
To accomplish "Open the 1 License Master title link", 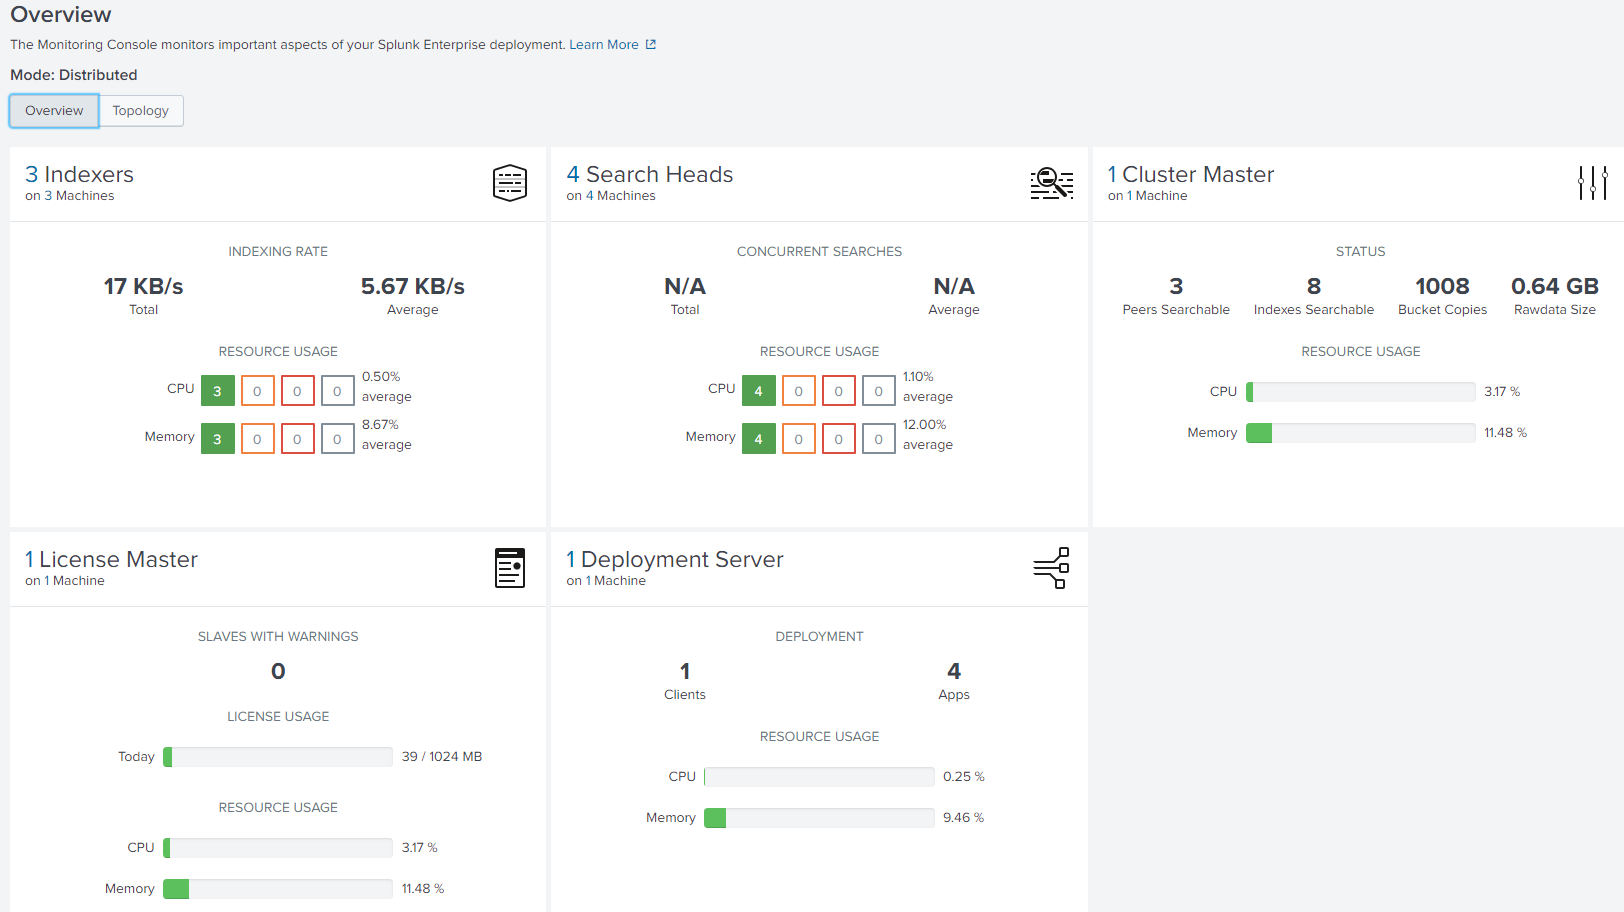I will (111, 560).
